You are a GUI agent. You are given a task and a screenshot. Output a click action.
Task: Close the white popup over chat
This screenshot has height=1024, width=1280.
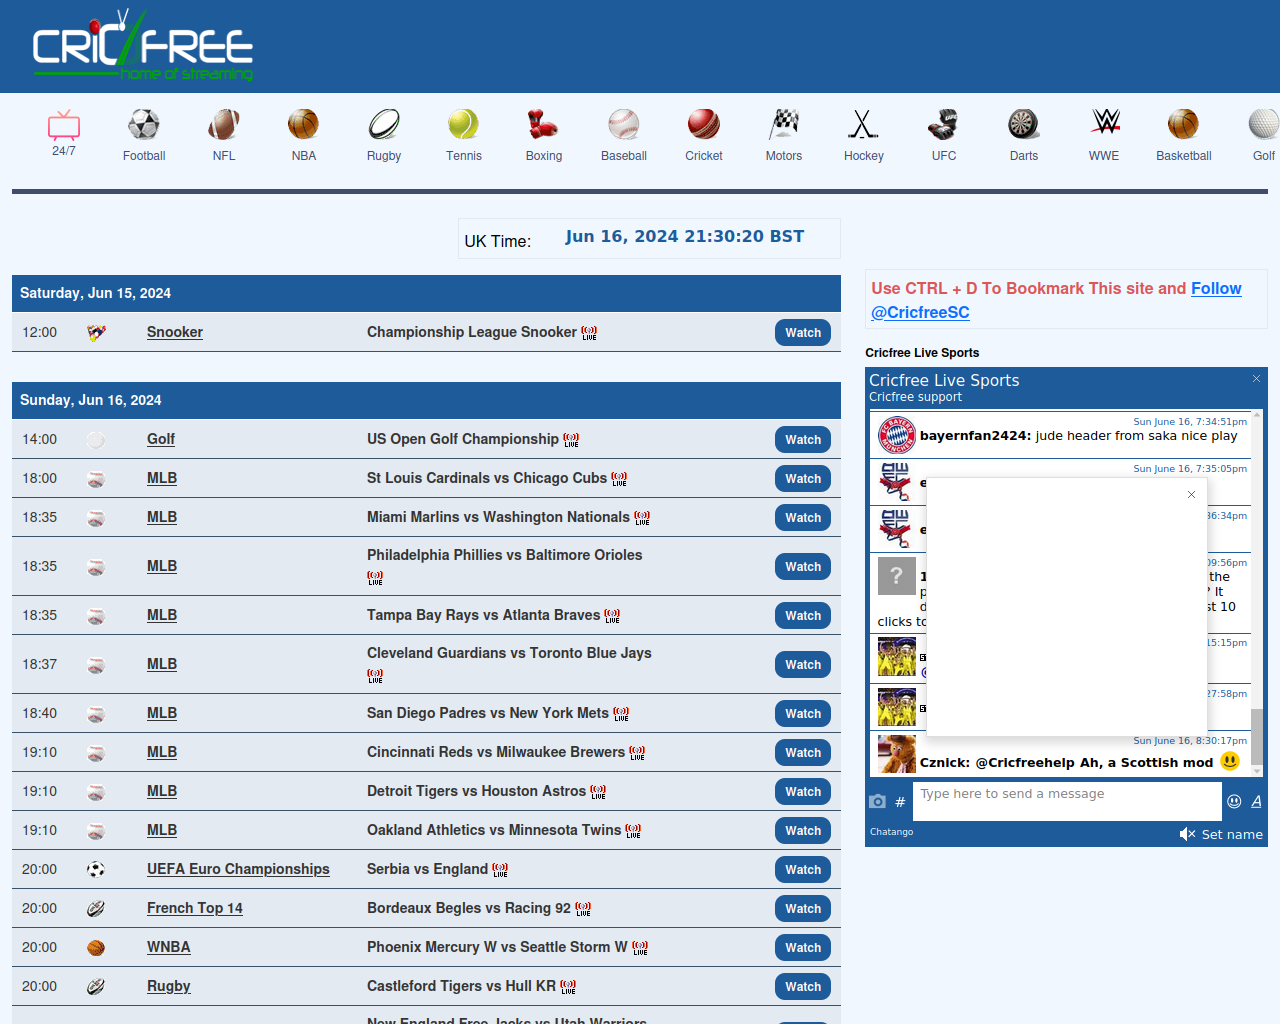click(1191, 494)
